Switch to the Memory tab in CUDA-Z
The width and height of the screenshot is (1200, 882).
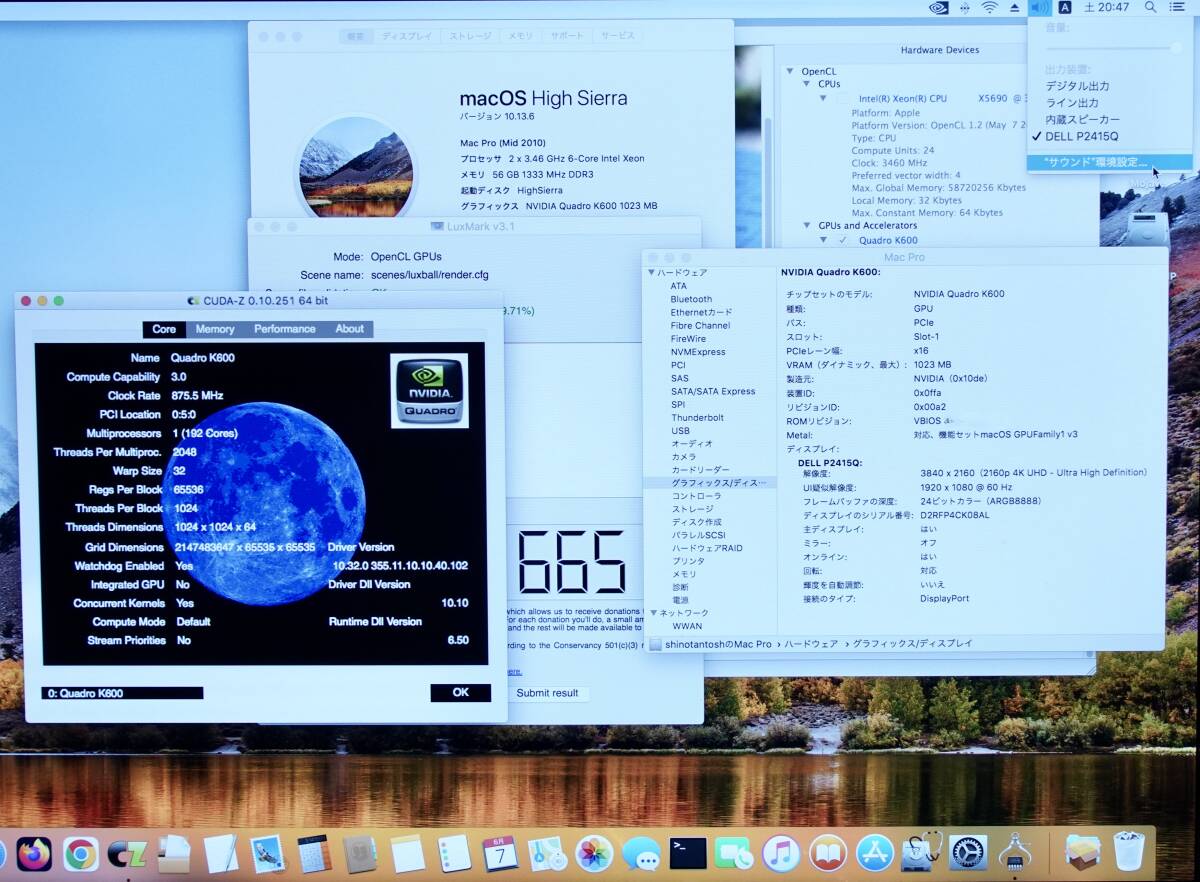click(215, 329)
